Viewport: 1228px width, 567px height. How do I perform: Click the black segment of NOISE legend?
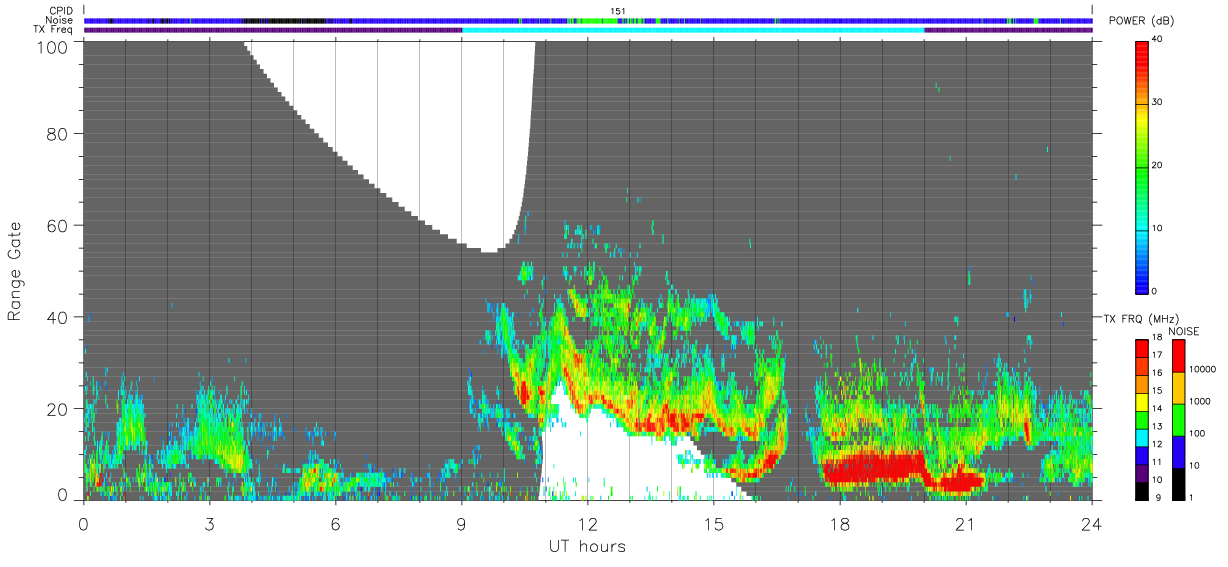coord(1177,484)
